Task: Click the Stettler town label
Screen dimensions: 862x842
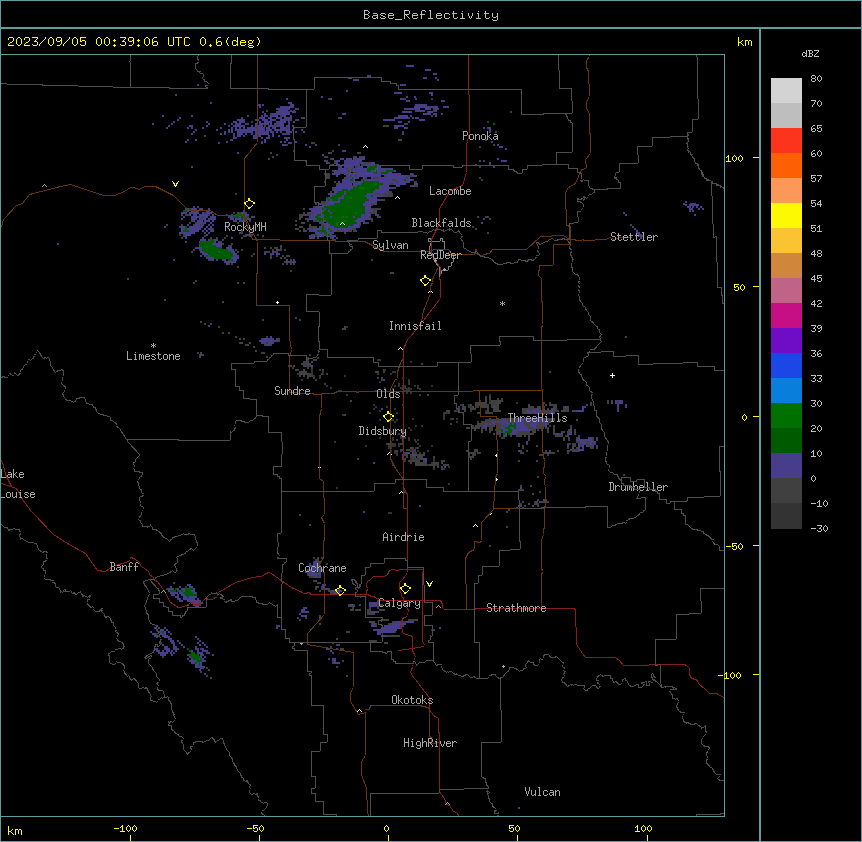Action: 634,237
